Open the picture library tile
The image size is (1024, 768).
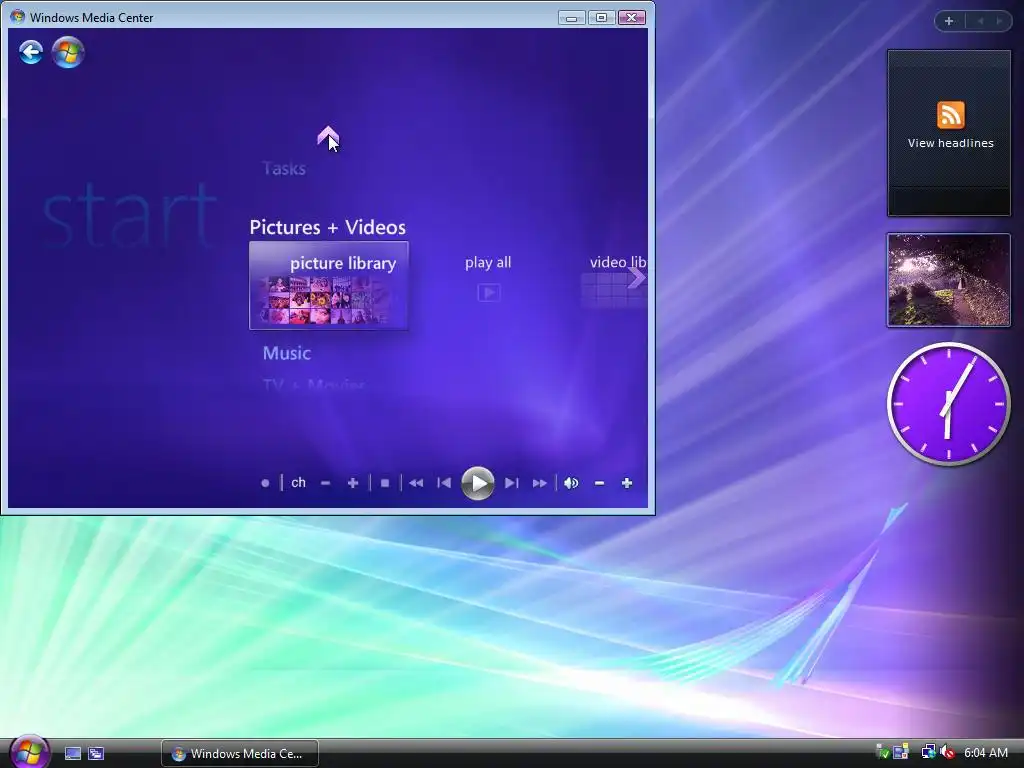[x=328, y=285]
